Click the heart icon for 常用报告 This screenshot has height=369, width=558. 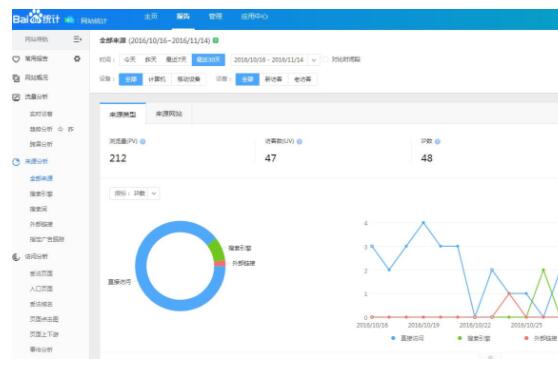click(x=16, y=59)
